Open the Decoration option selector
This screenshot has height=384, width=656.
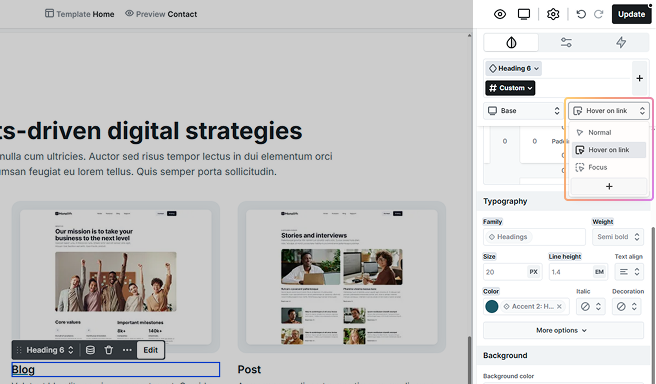pos(628,307)
